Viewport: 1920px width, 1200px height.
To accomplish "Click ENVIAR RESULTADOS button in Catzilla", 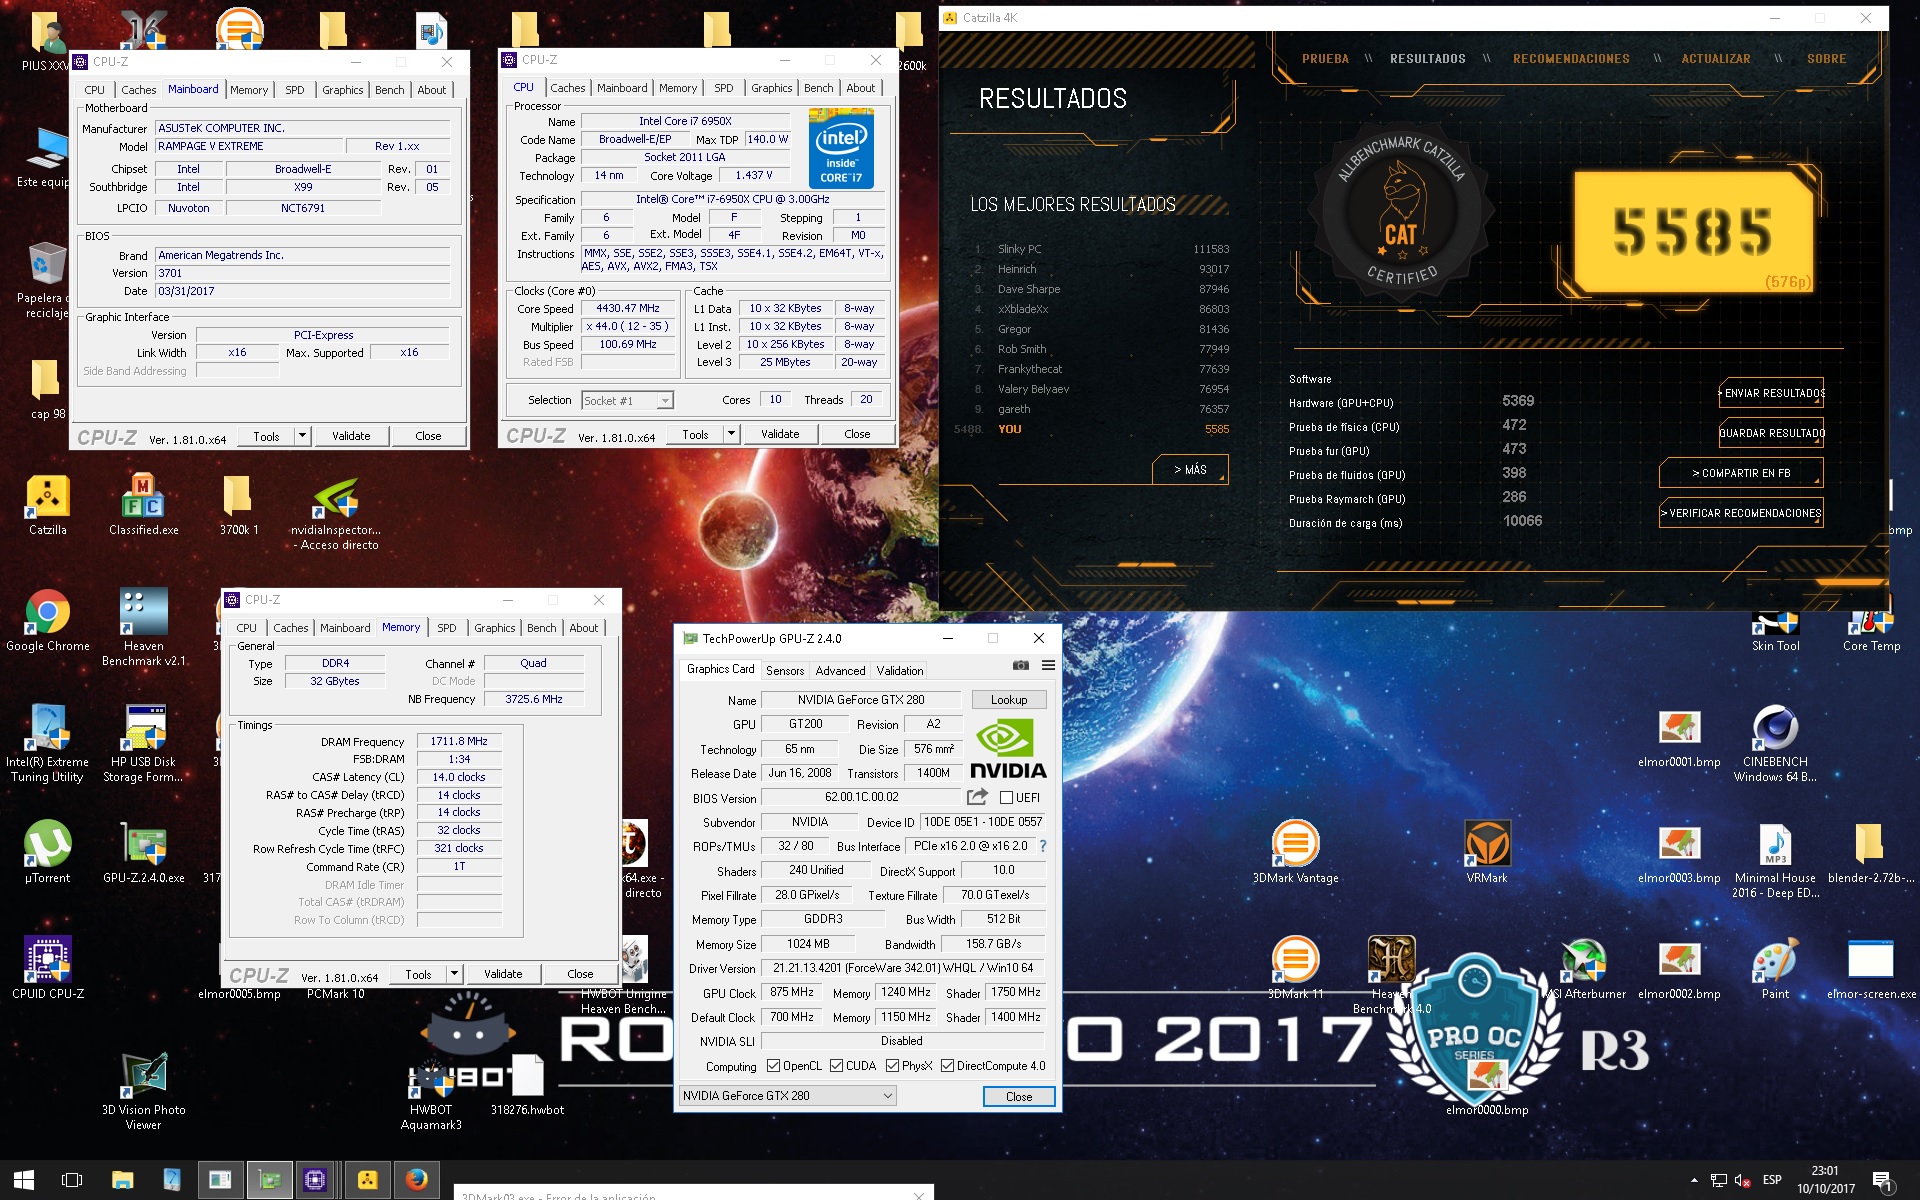I will coord(1771,393).
